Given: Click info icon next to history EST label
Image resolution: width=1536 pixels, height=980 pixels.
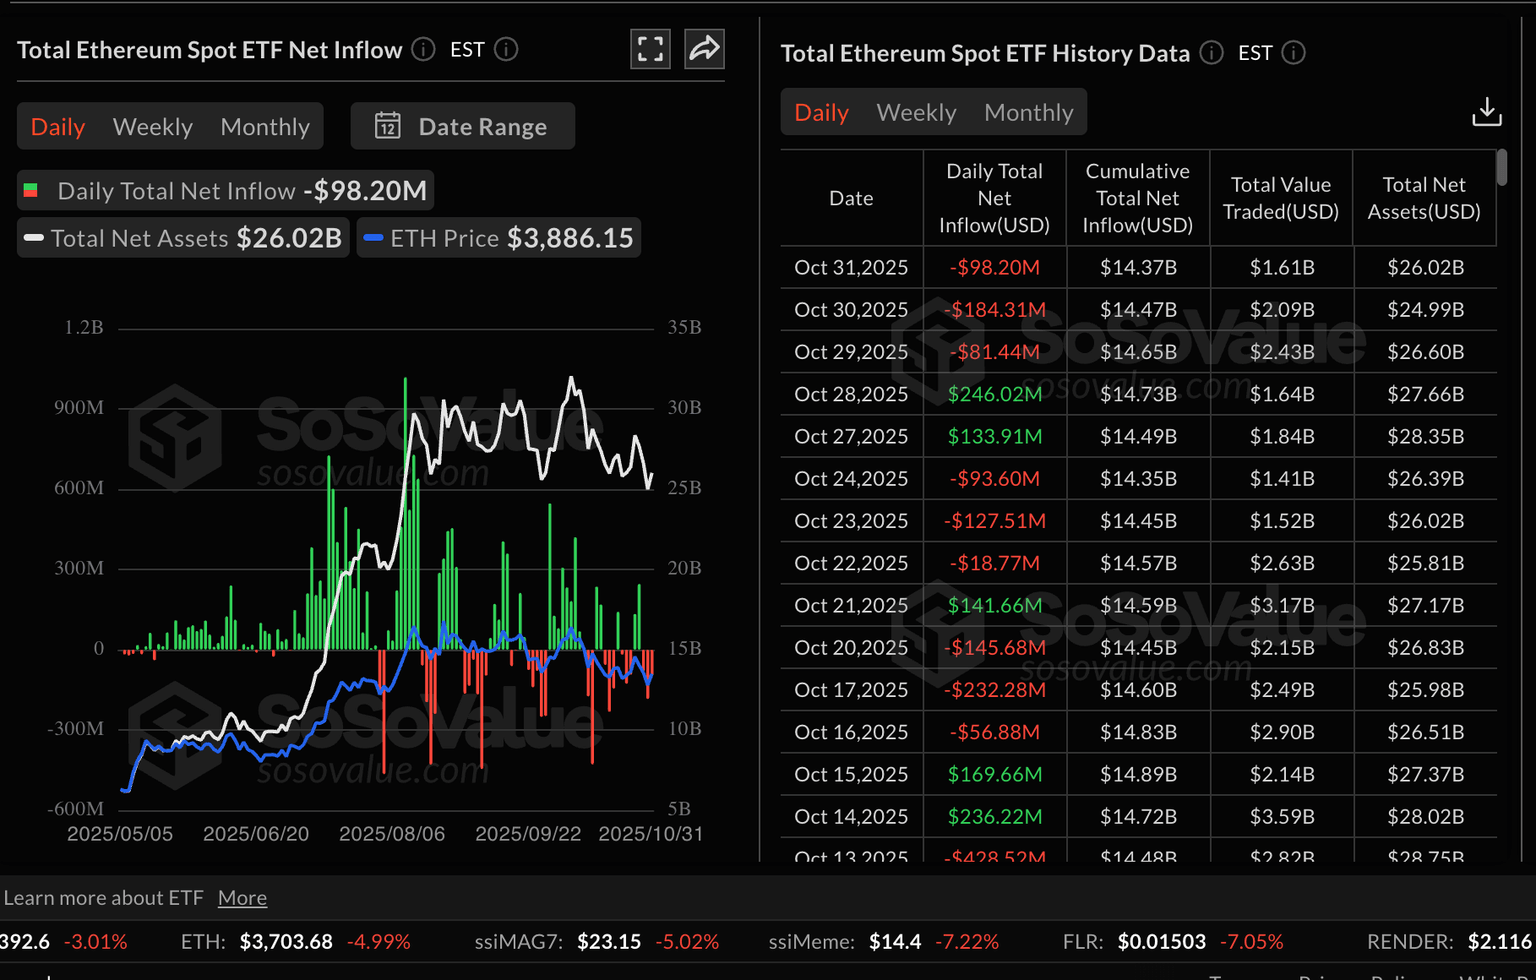Looking at the screenshot, I should pos(1293,53).
